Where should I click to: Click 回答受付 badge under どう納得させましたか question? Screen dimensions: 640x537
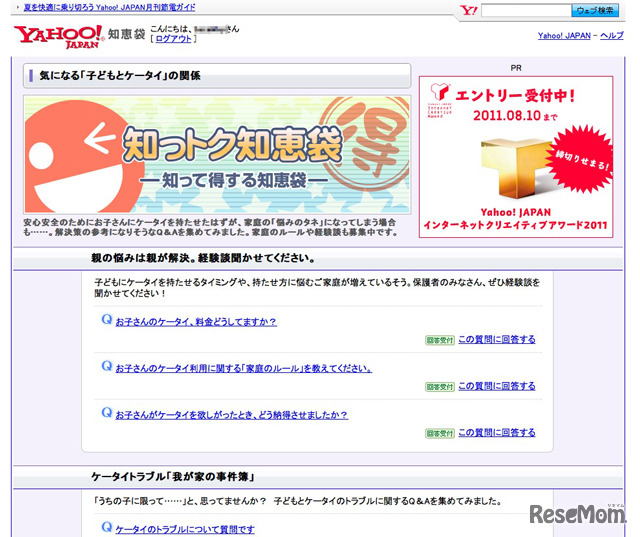click(440, 433)
